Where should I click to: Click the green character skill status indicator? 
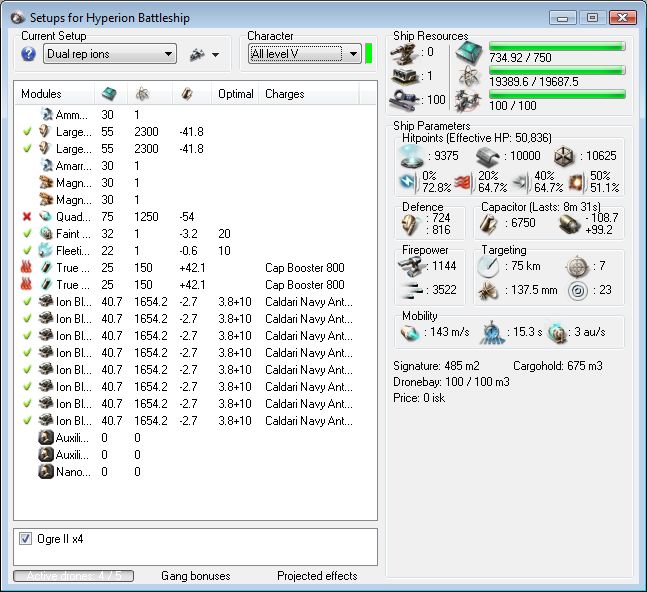click(x=368, y=54)
